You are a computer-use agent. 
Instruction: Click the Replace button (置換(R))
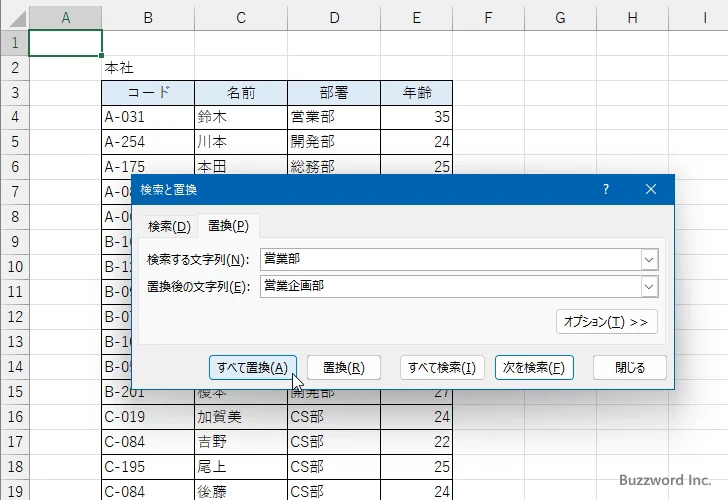[x=343, y=367]
